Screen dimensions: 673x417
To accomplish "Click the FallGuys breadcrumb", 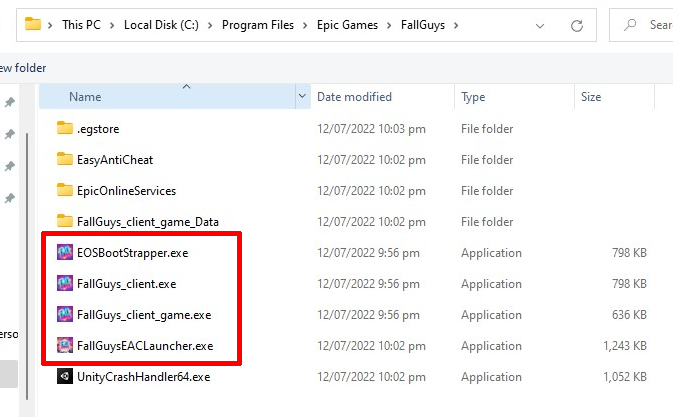I will 423,25.
